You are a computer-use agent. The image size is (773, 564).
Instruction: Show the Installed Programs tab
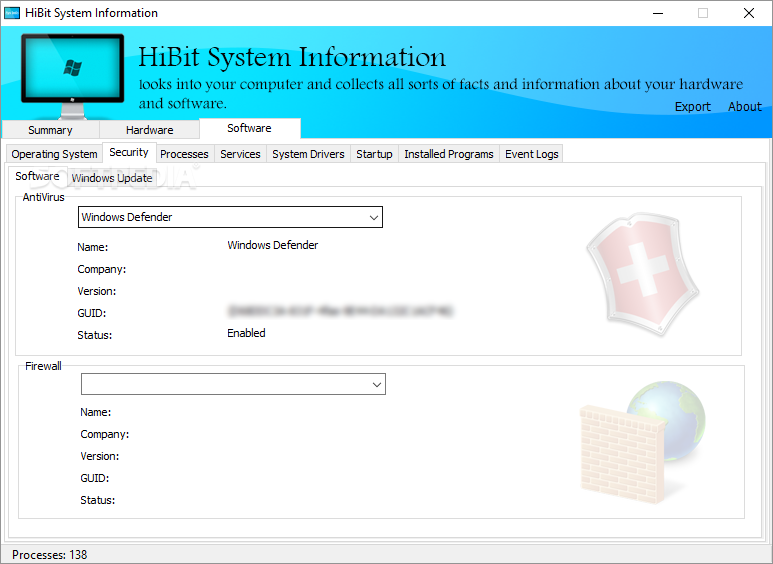point(449,154)
